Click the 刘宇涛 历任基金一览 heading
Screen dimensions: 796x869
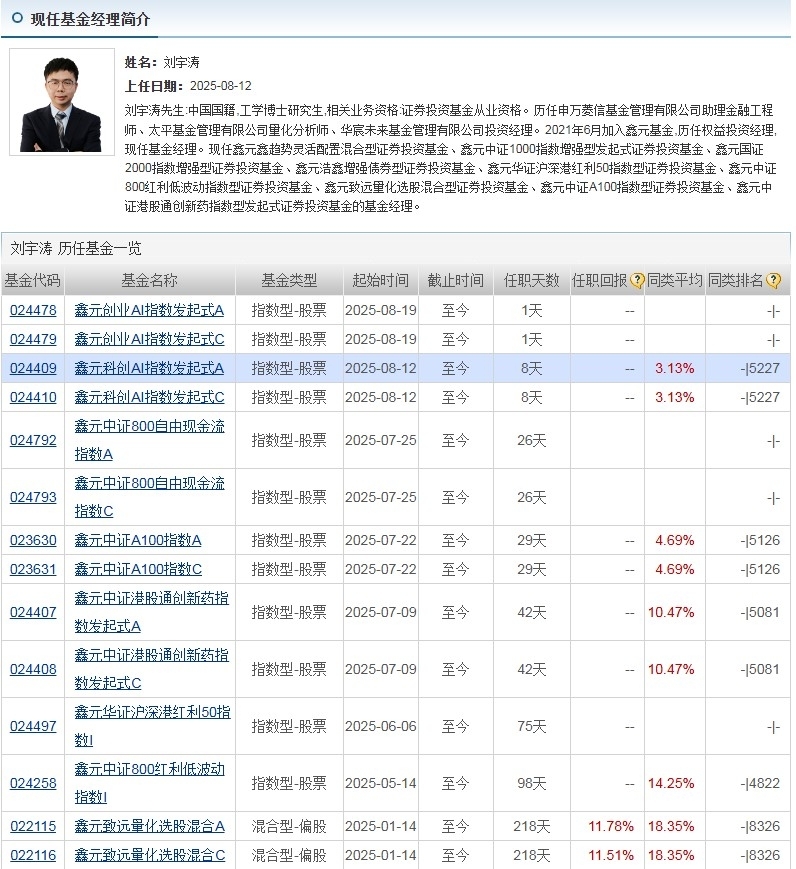76,248
